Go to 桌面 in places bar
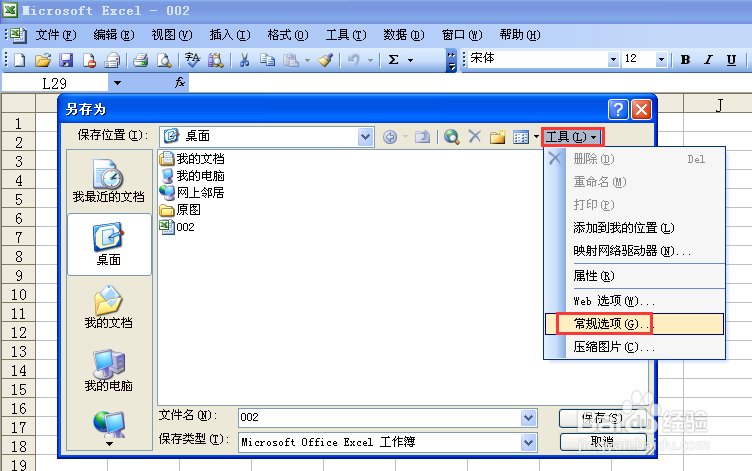Screen dimensions: 752x471 (x=109, y=244)
